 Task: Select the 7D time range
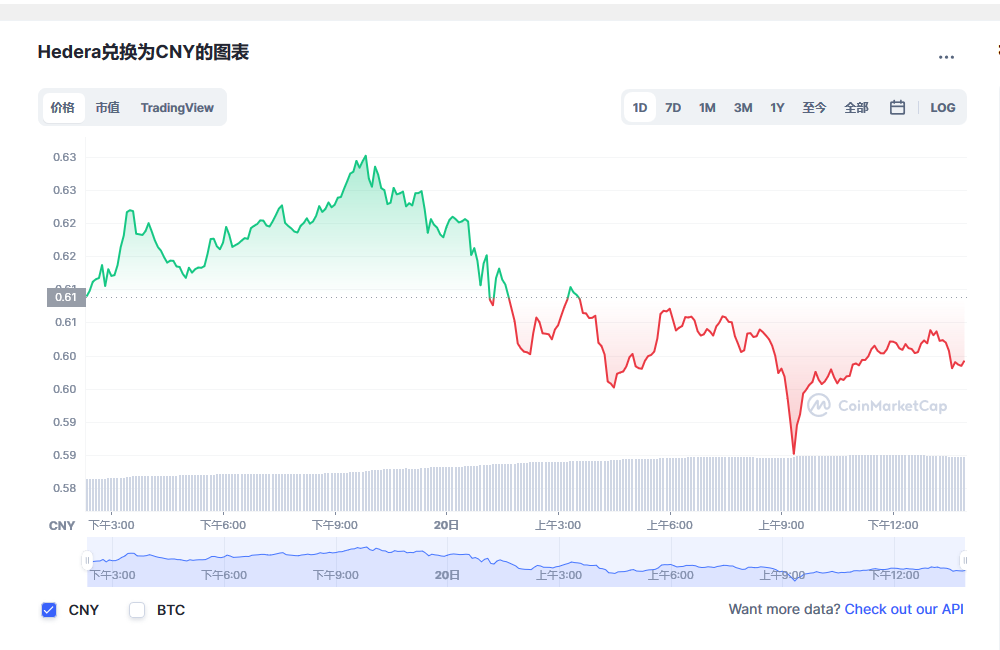pyautogui.click(x=673, y=108)
